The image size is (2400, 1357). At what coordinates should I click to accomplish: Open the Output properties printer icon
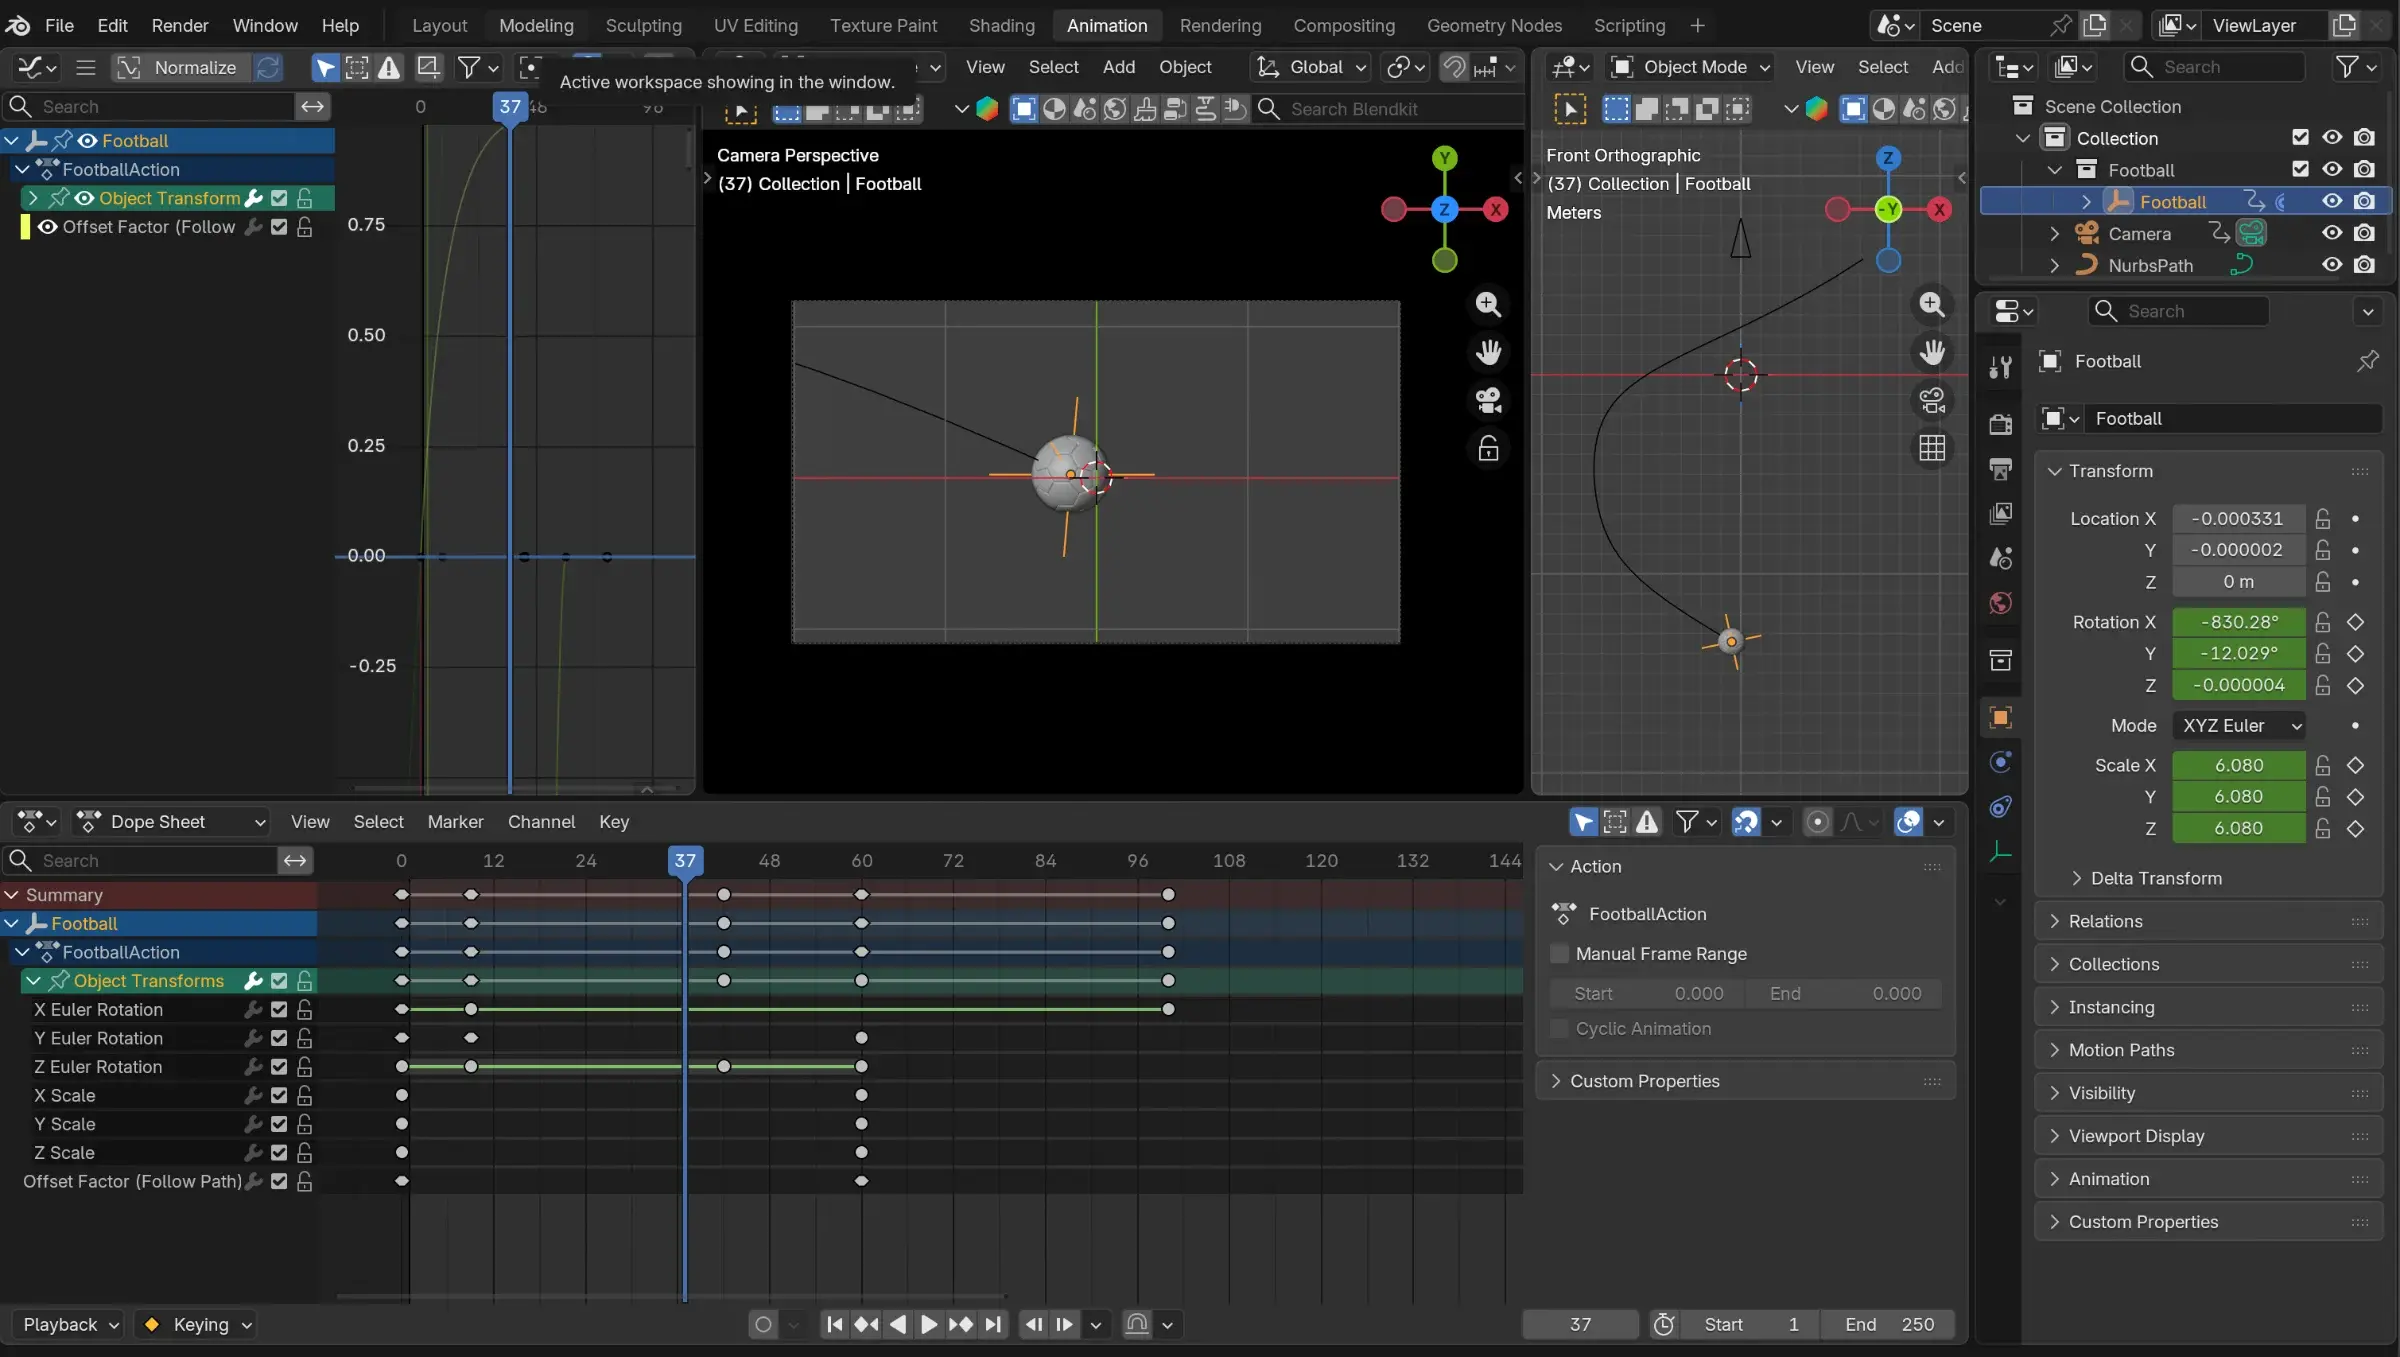click(x=2000, y=469)
